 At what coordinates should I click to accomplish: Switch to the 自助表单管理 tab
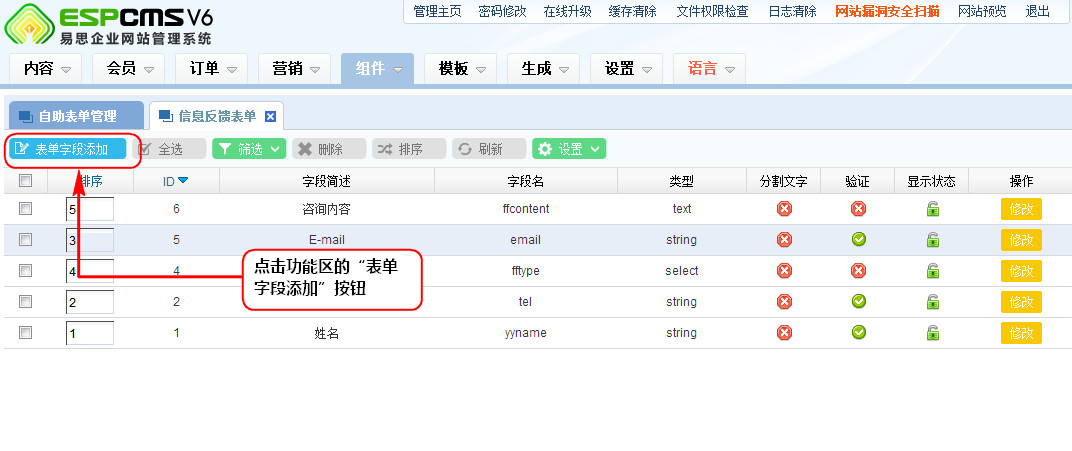click(76, 116)
